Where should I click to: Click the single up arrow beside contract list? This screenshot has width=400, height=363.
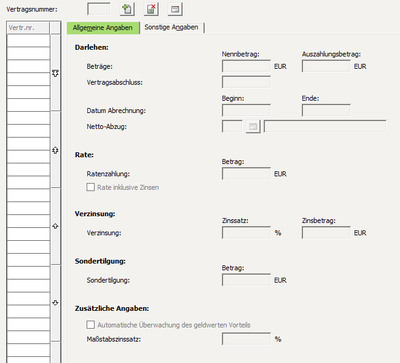pos(55,226)
